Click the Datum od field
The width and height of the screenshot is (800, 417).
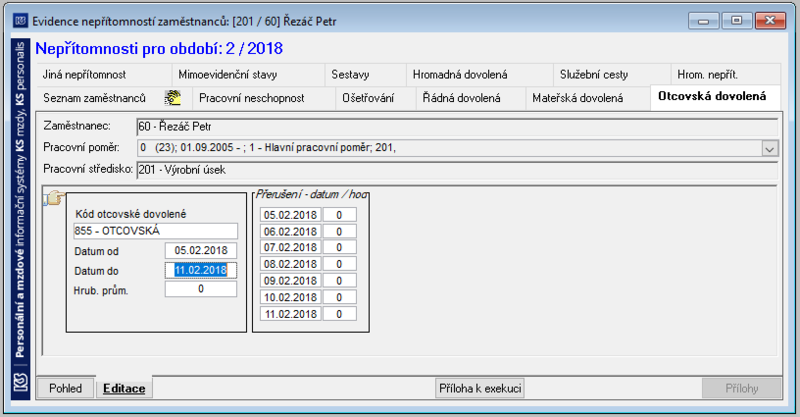point(201,251)
